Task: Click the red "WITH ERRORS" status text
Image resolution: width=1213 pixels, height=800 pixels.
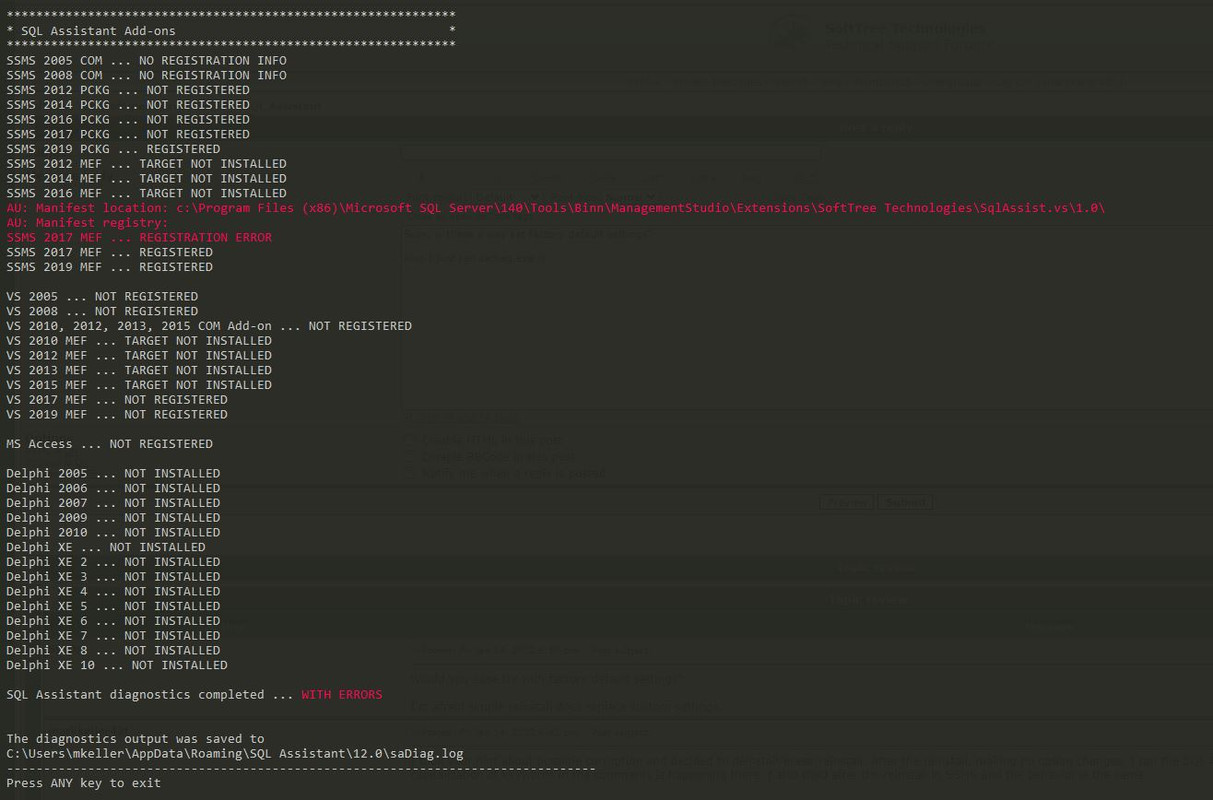Action: (x=342, y=695)
